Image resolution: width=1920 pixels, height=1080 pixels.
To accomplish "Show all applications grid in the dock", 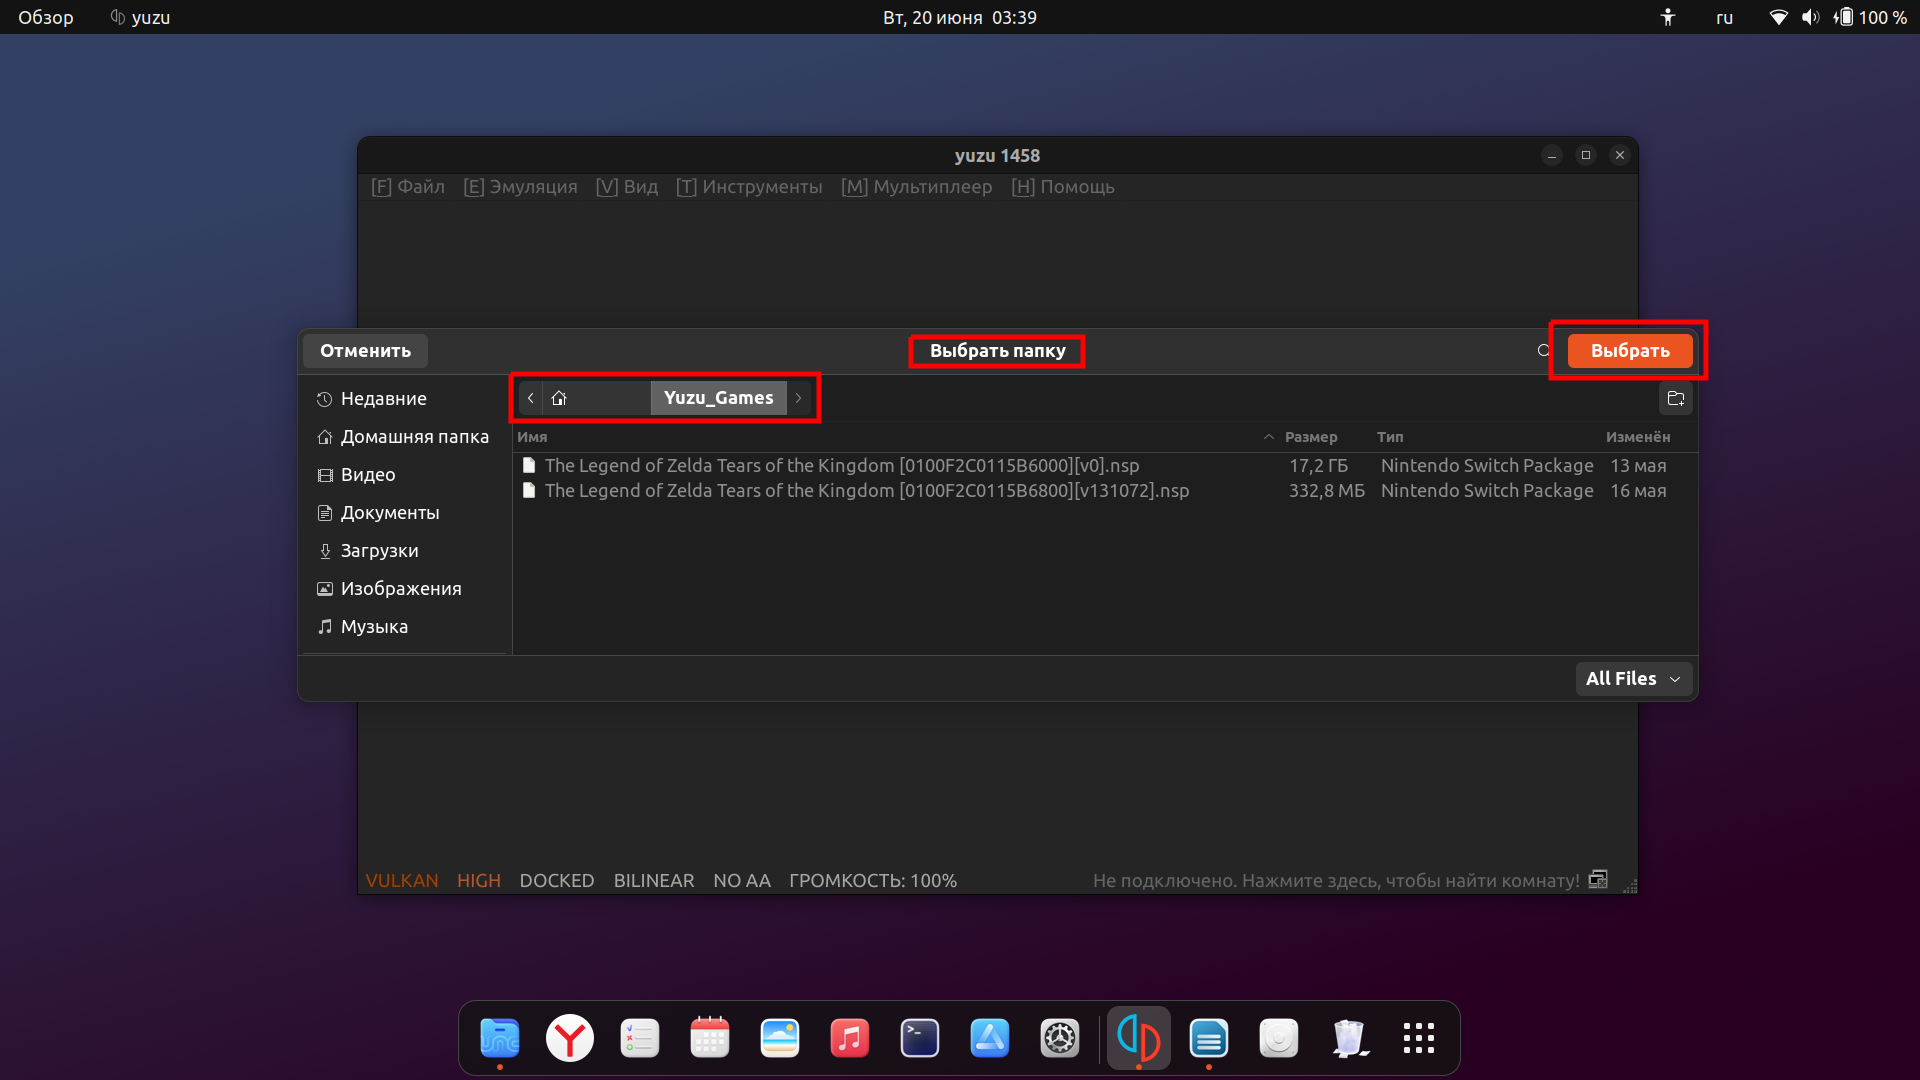I will (1418, 1038).
